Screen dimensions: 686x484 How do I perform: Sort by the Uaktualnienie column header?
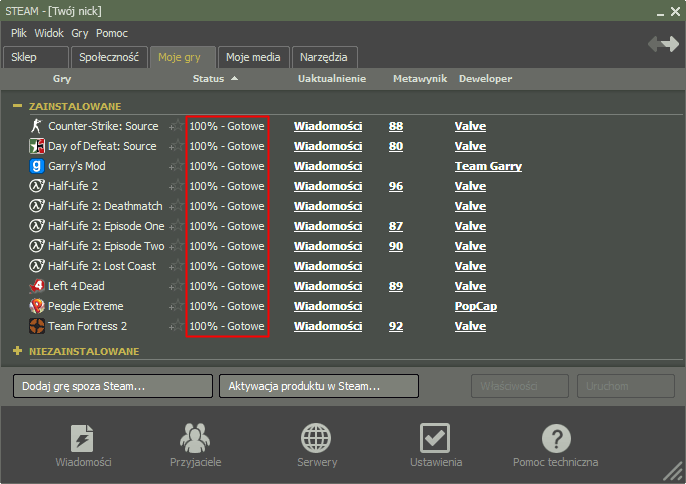(x=332, y=79)
